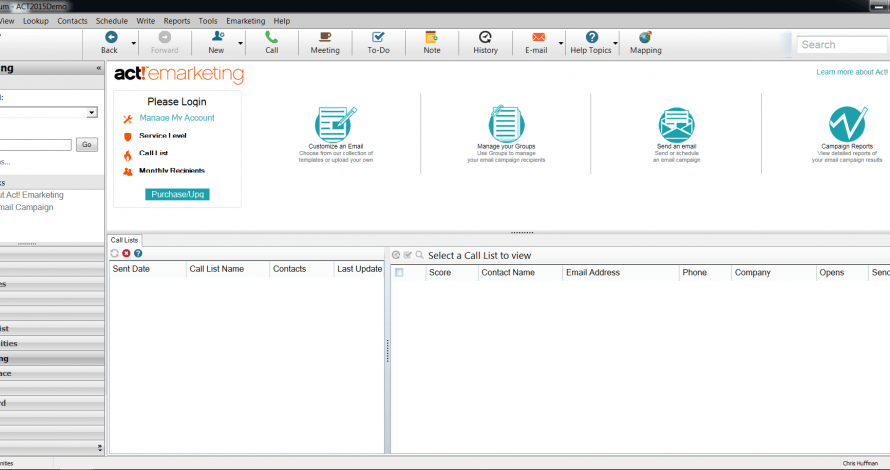Sort by the Call List Name column header

(228, 269)
